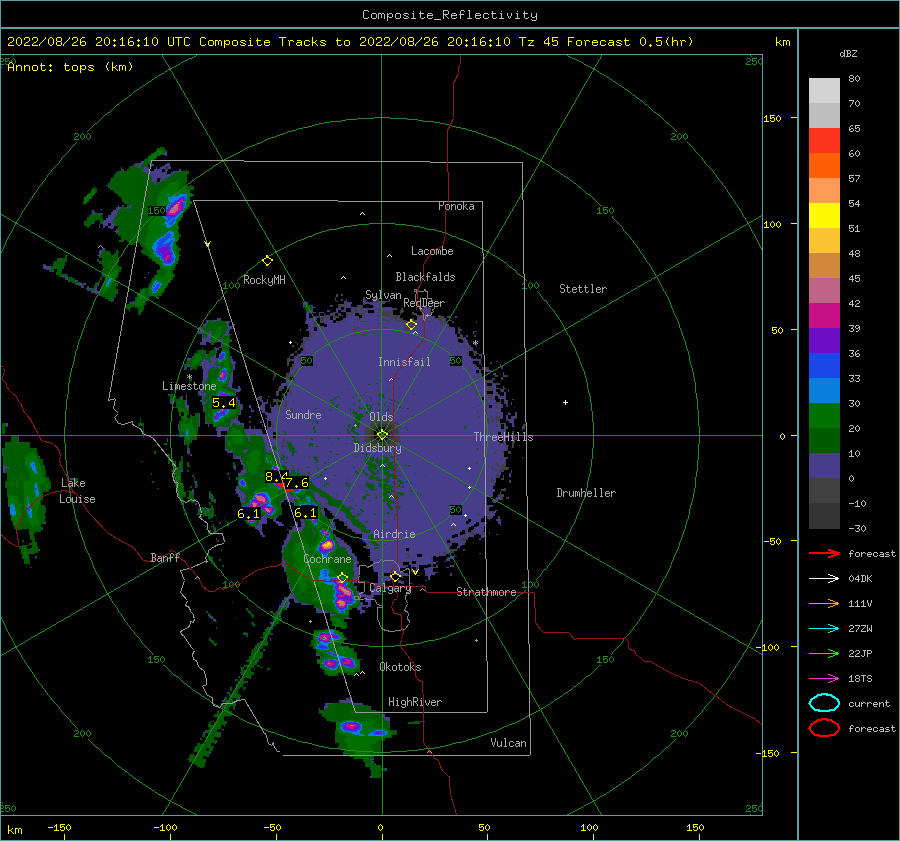Click the yellow 54 dBZ color swatch
The height and width of the screenshot is (841, 900).
[x=824, y=215]
